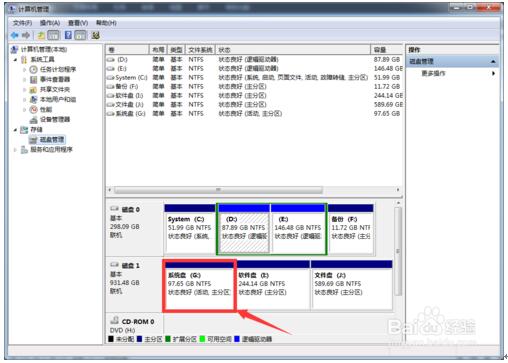Expand the 任务计划程序 node arrow

click(x=25, y=70)
